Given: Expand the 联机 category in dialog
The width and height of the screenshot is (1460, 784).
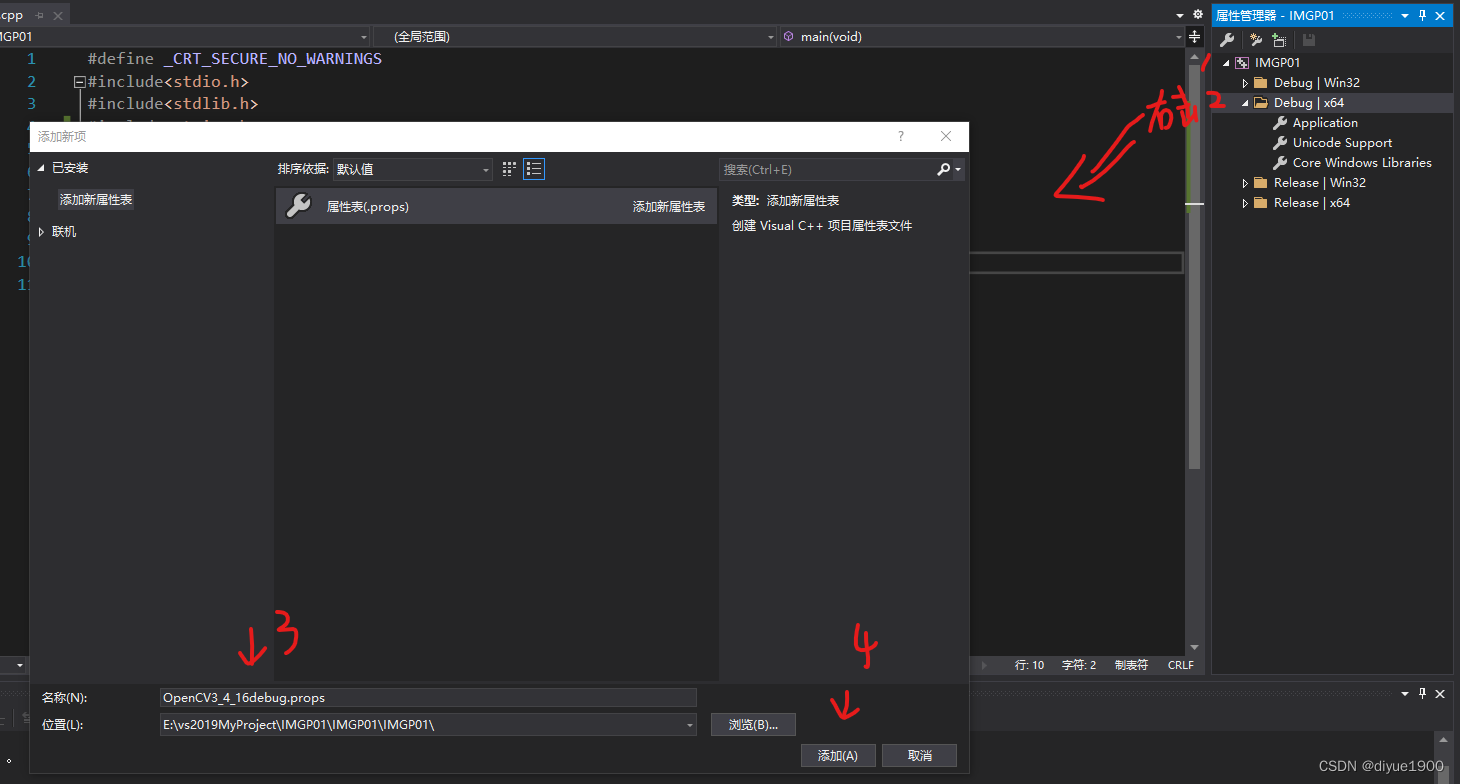Looking at the screenshot, I should tap(41, 232).
